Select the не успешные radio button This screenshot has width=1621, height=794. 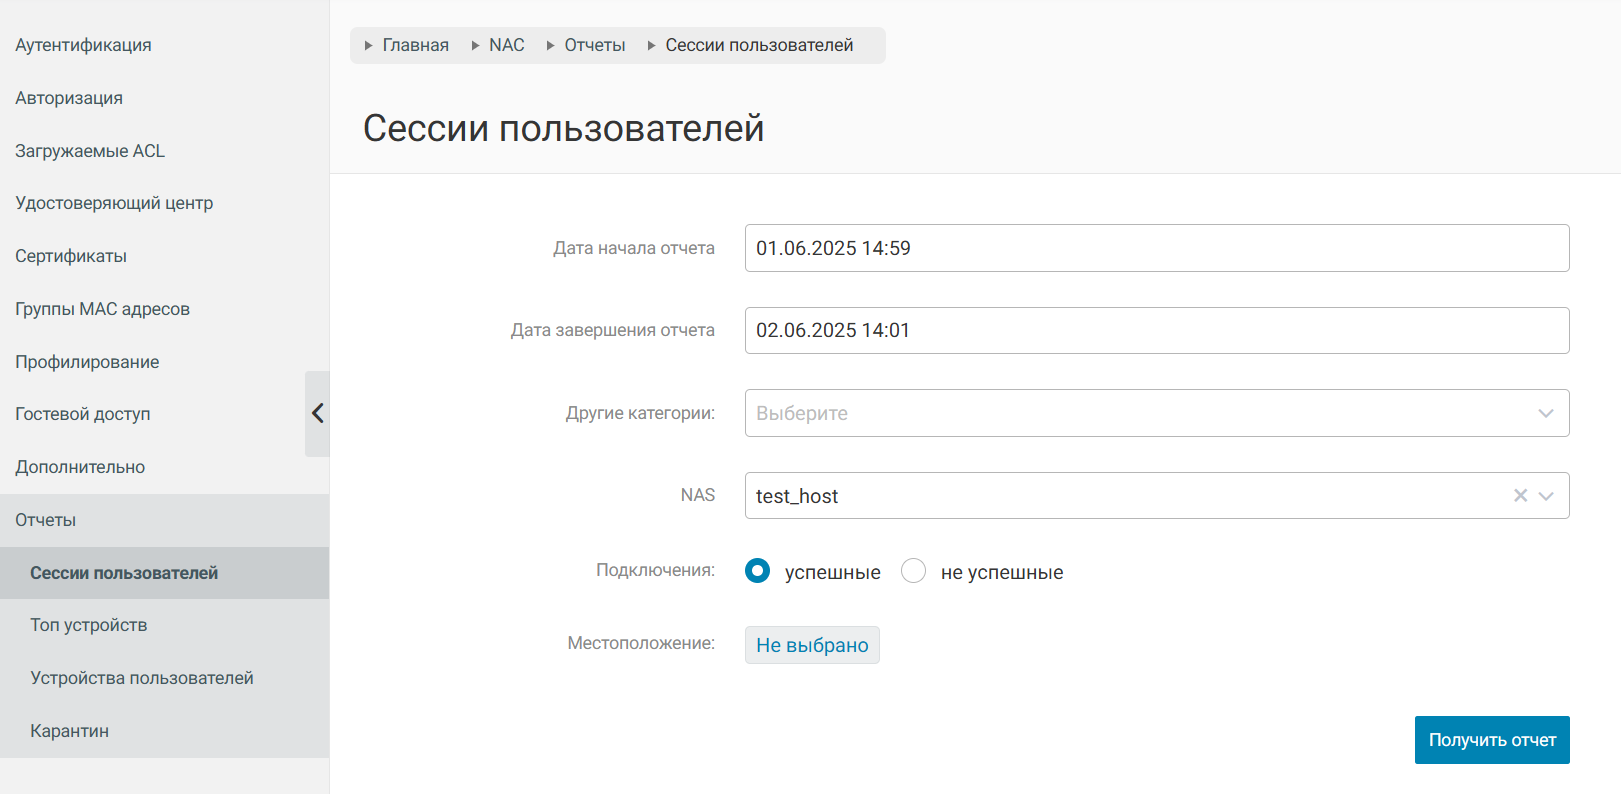tap(913, 571)
